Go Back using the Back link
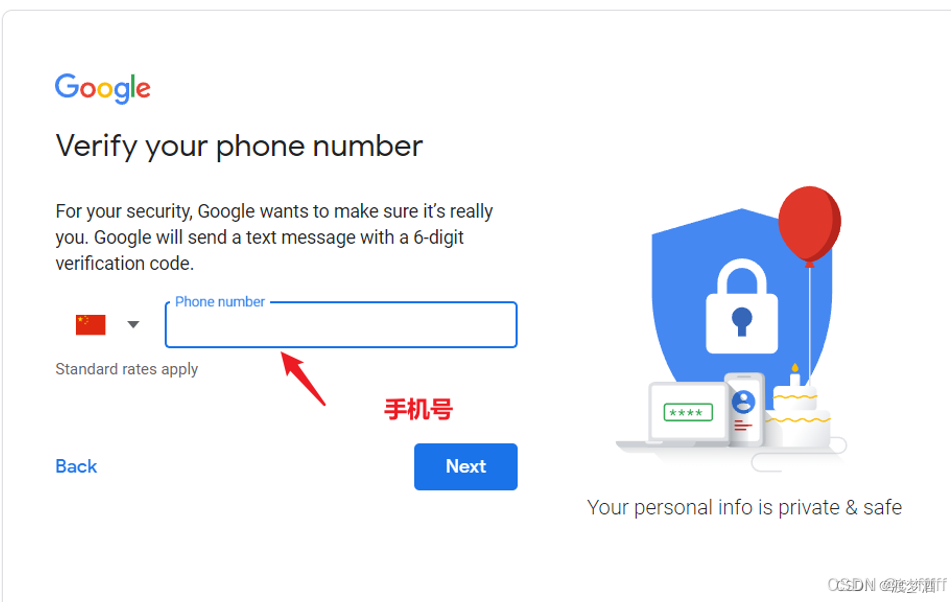Image resolution: width=951 pixels, height=602 pixels. pyautogui.click(x=76, y=466)
